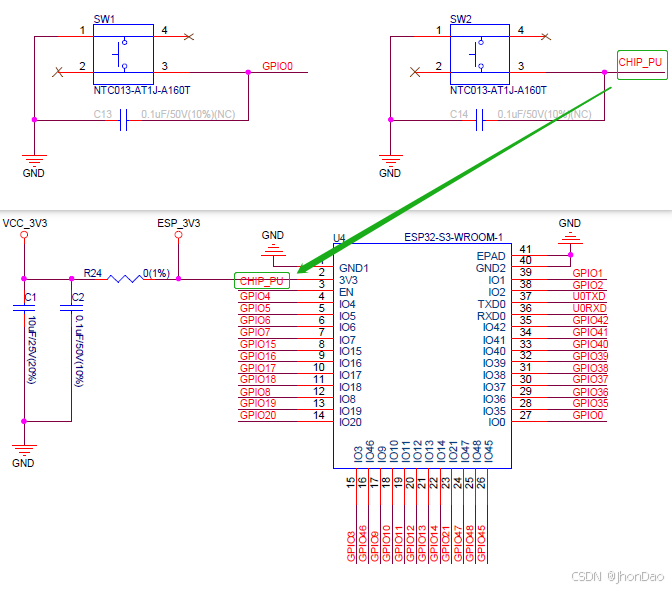Click the GPIO15 net label

pos(258,344)
